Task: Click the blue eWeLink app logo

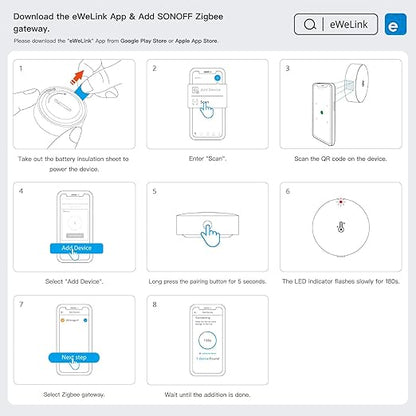Action: pyautogui.click(x=395, y=24)
